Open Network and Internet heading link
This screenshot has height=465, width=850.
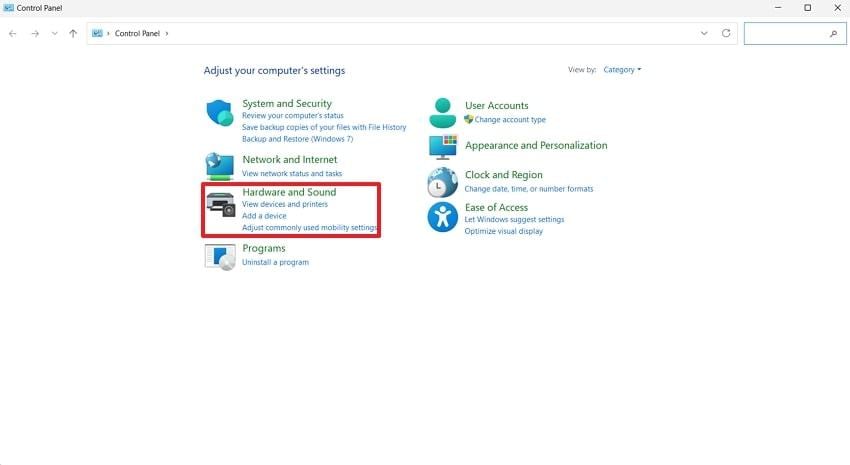click(x=289, y=159)
